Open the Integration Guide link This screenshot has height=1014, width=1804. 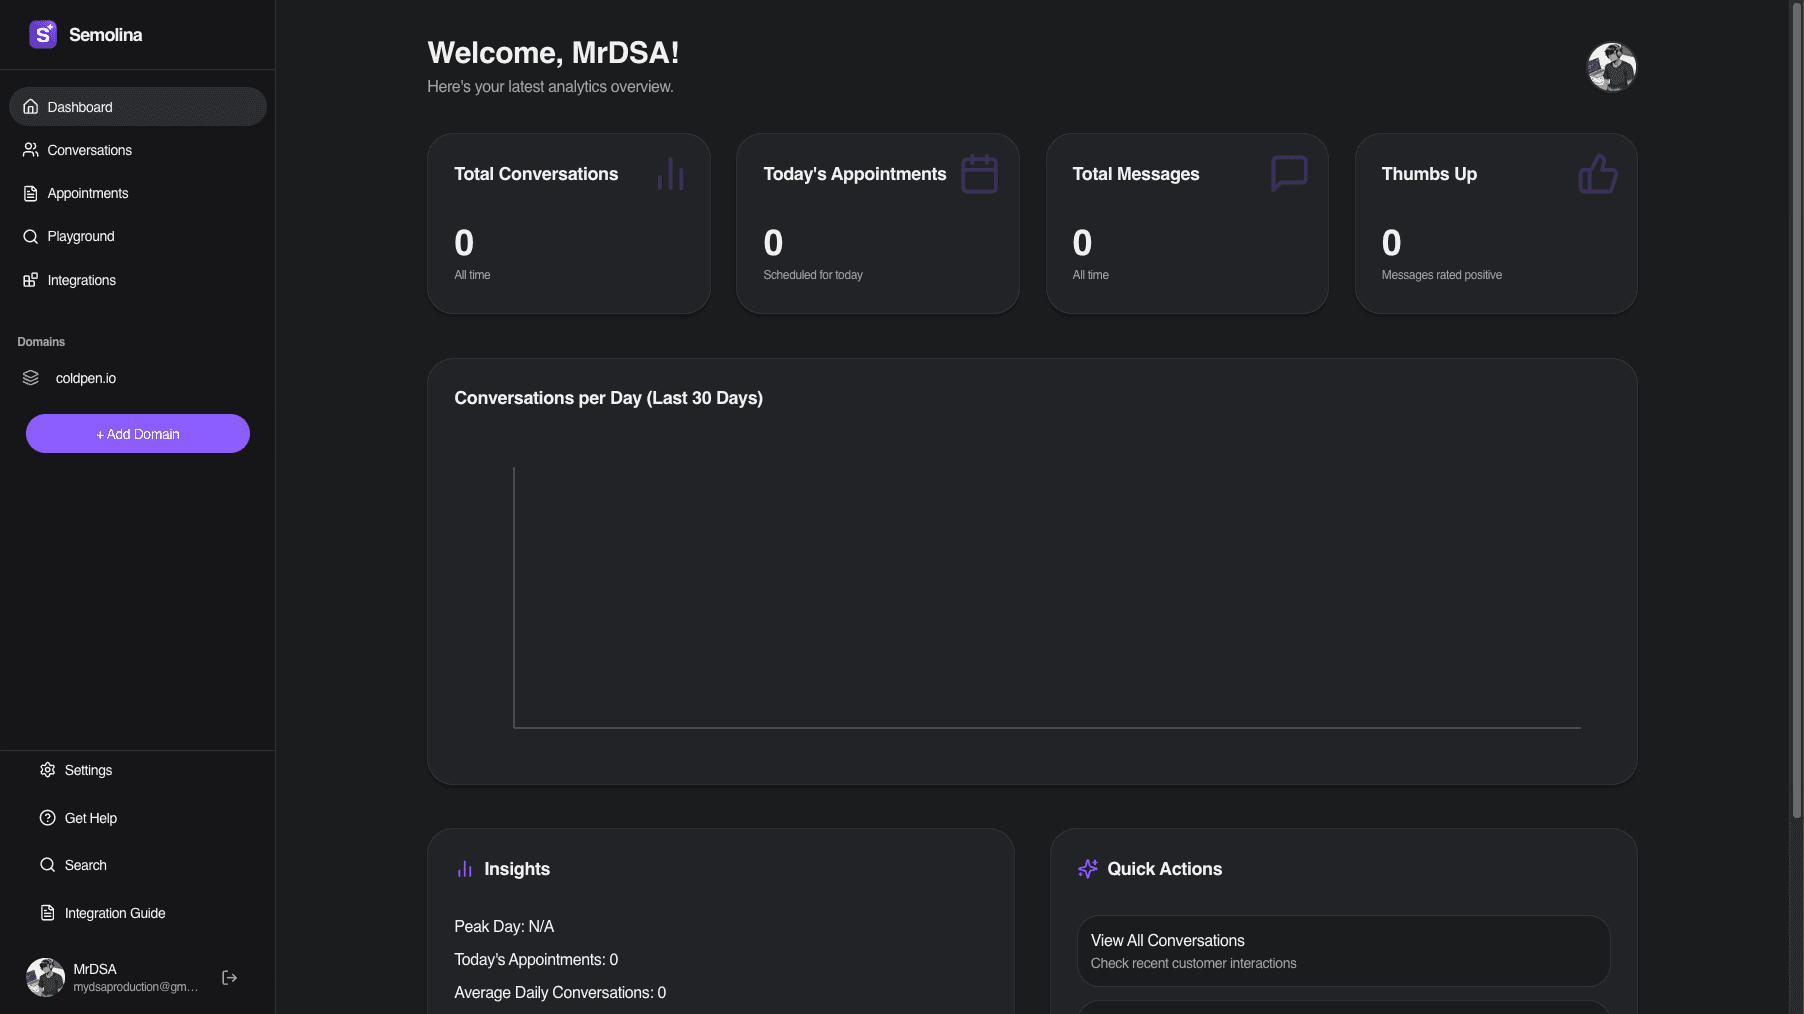pos(114,913)
